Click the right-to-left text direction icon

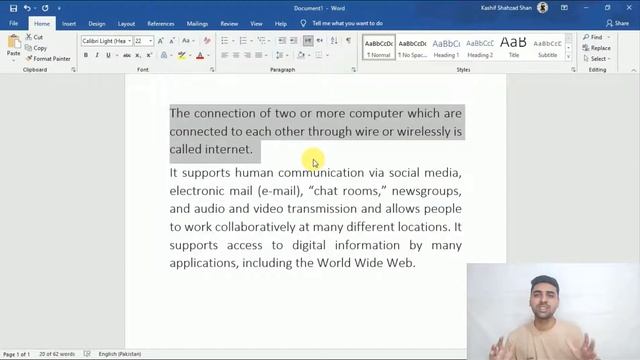(320, 40)
